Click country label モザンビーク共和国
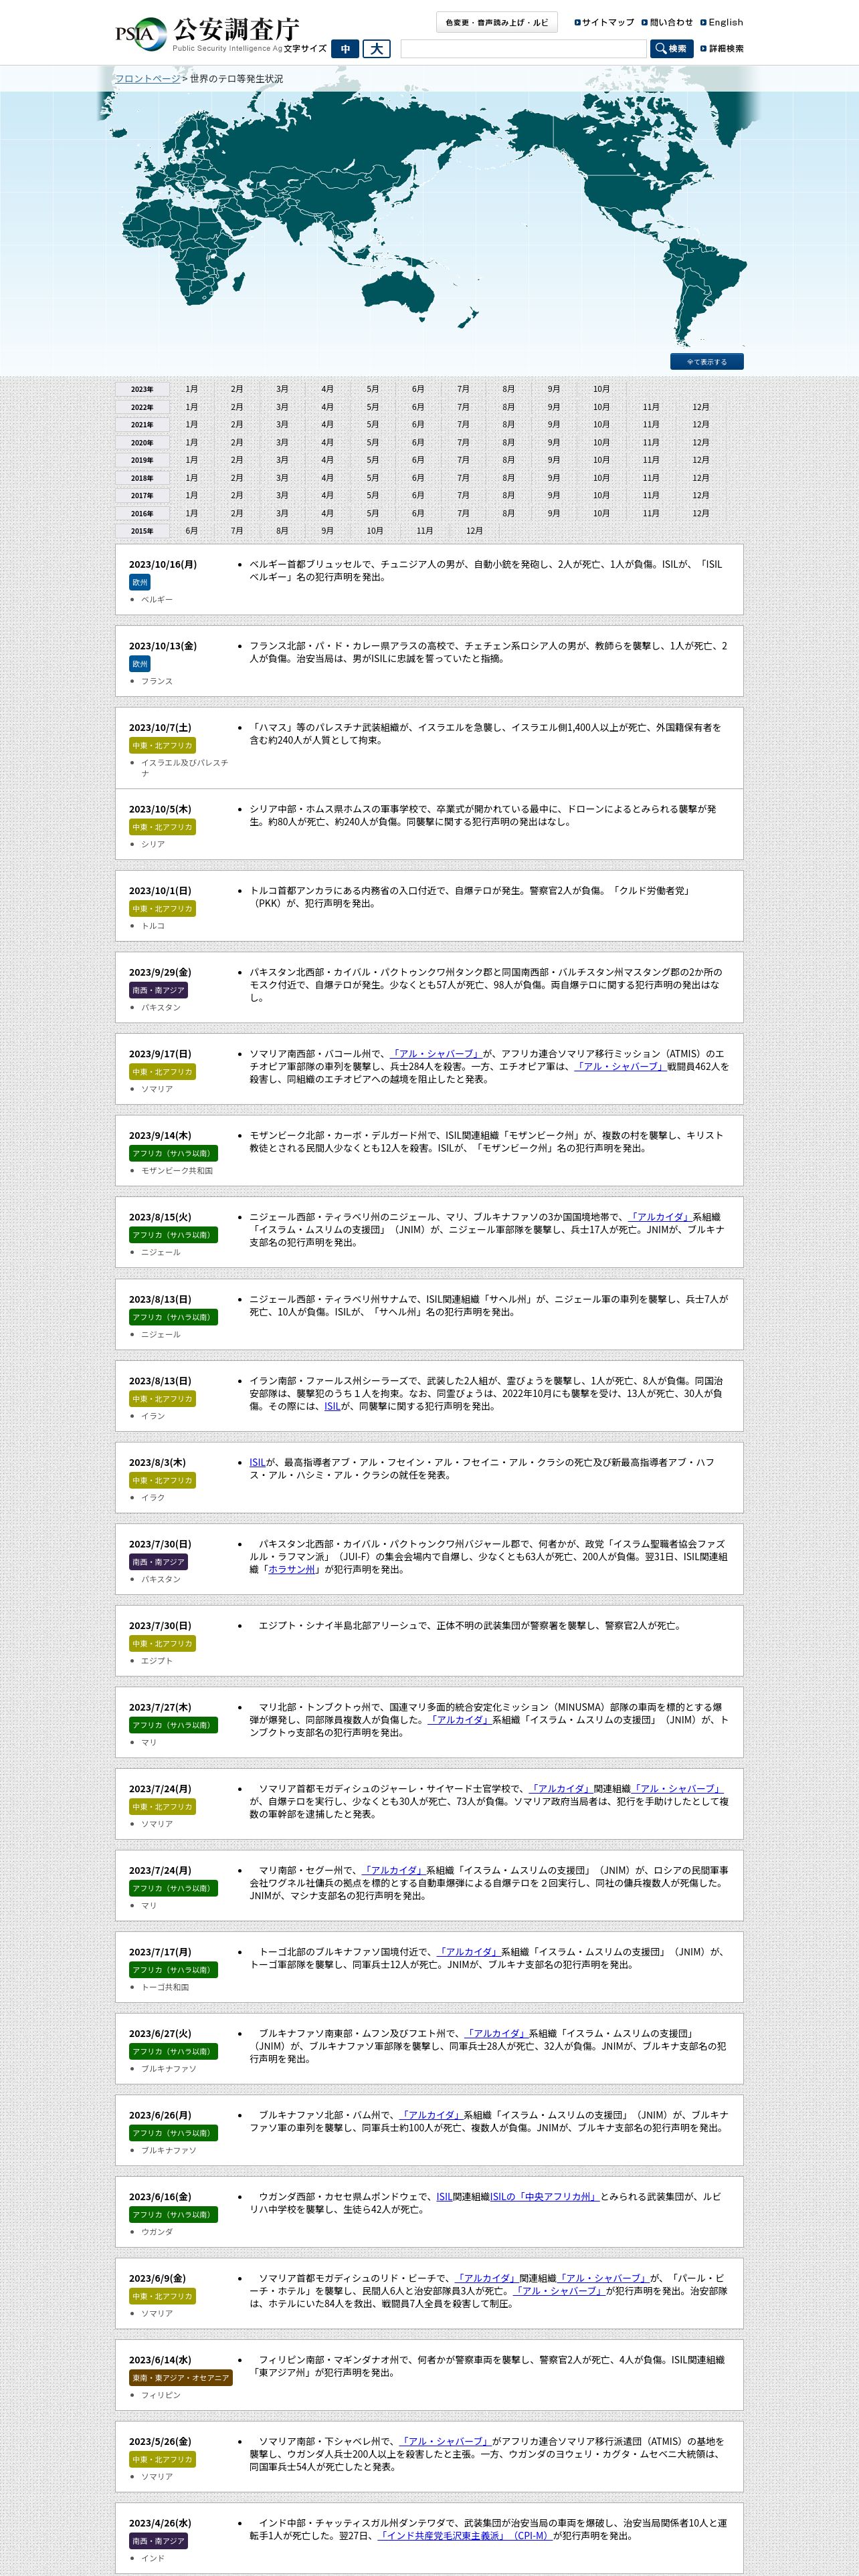This screenshot has width=859, height=2576. click(x=177, y=1171)
